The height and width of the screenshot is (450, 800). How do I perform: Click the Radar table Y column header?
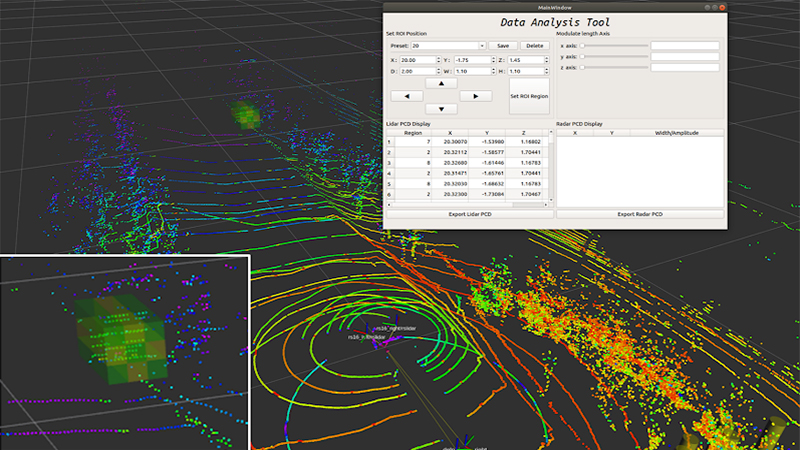[x=612, y=133]
